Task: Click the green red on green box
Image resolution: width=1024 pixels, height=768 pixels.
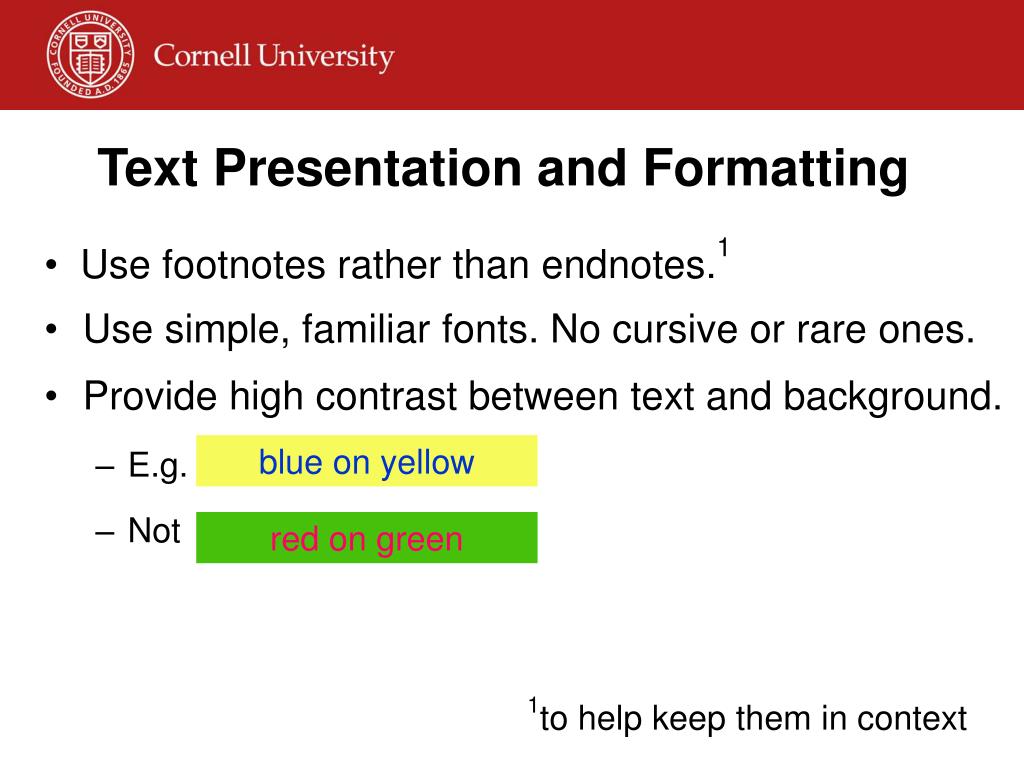Action: click(366, 537)
